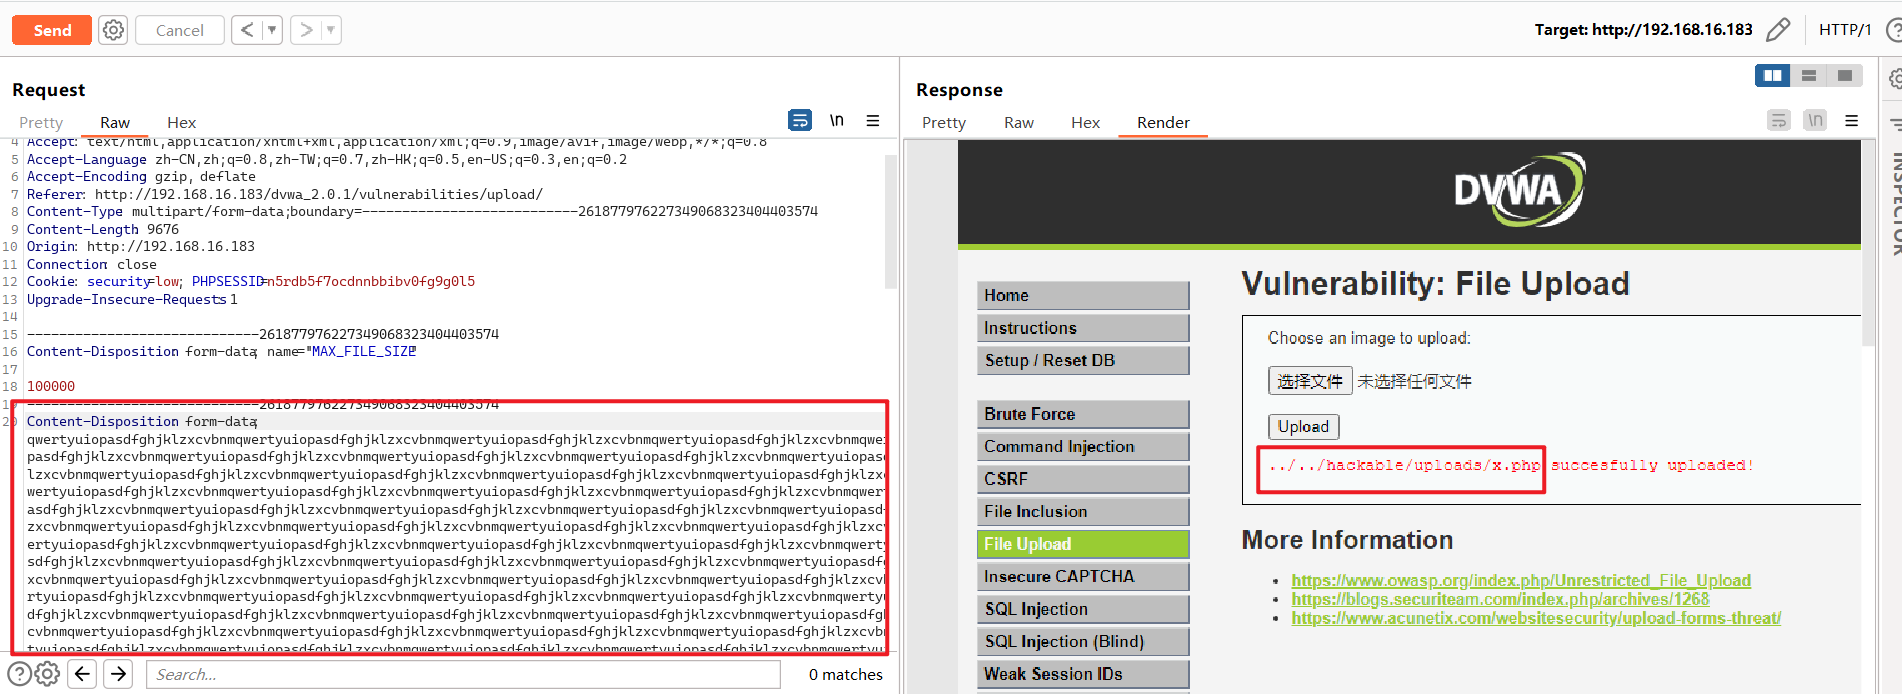Expand the back-history dropdown arrow
The height and width of the screenshot is (694, 1902).
point(272,30)
